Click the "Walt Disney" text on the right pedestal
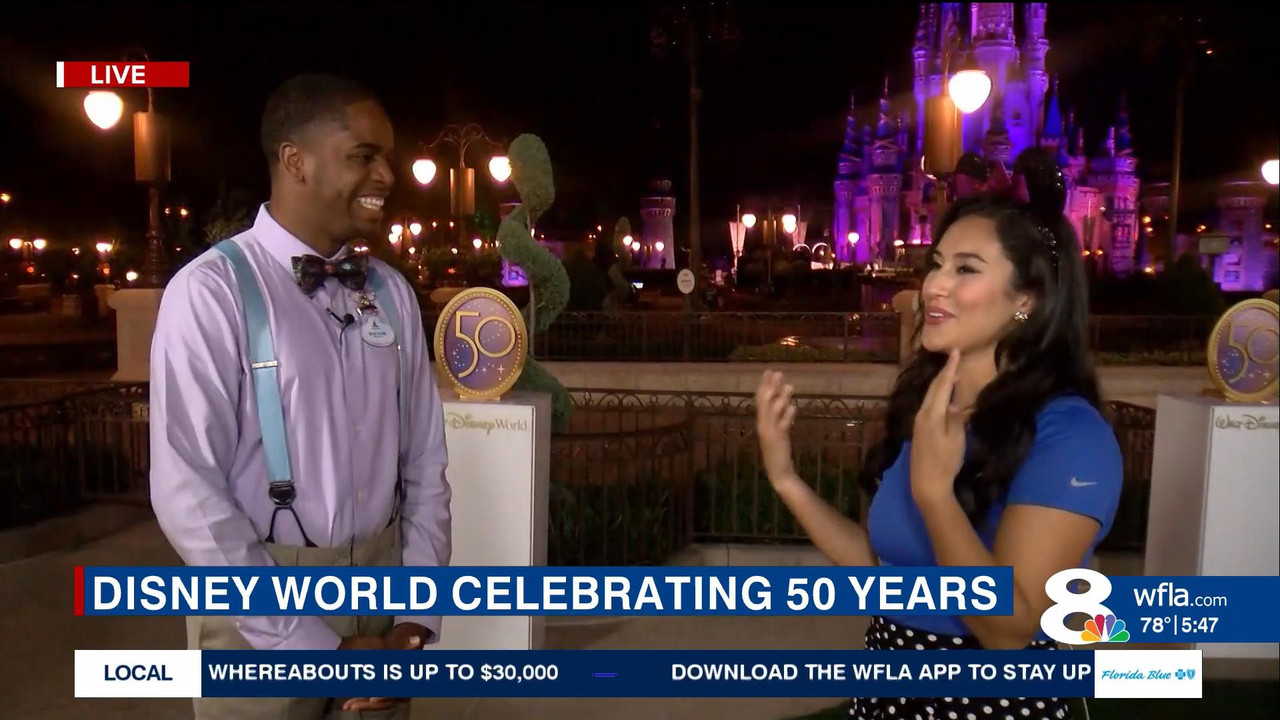1280x720 pixels. (1247, 422)
